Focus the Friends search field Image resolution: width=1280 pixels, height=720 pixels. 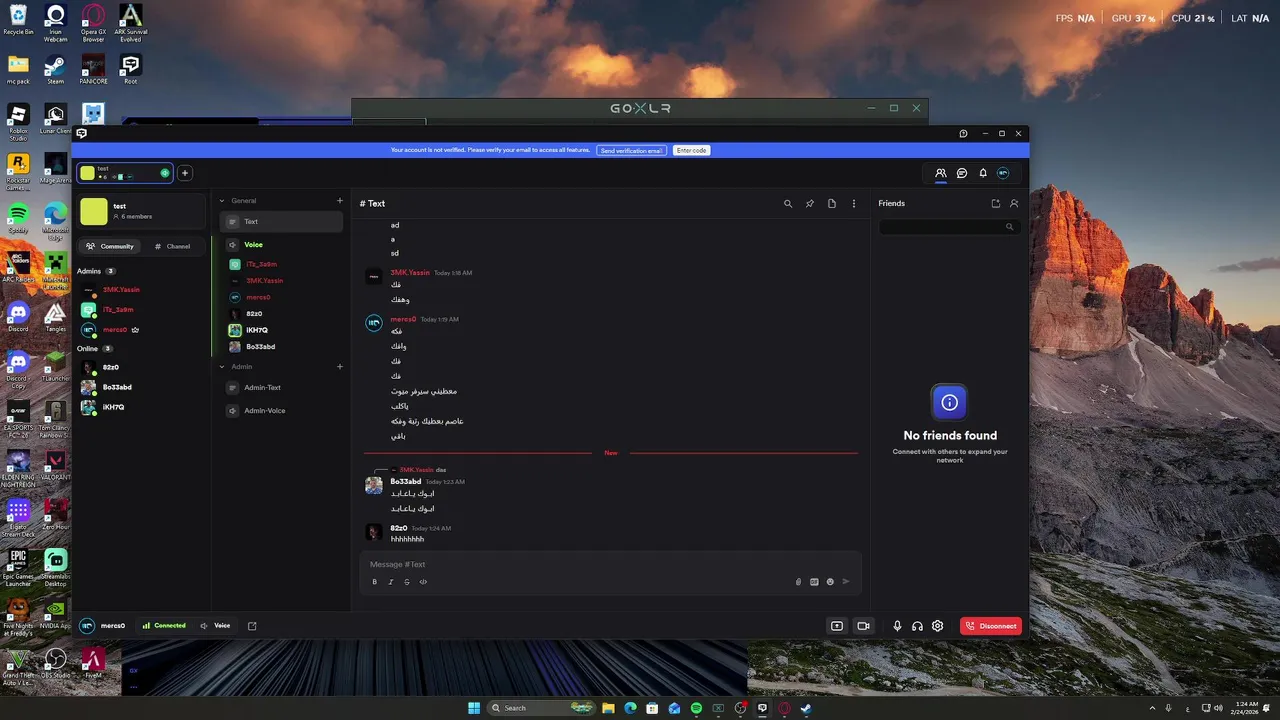tap(949, 227)
